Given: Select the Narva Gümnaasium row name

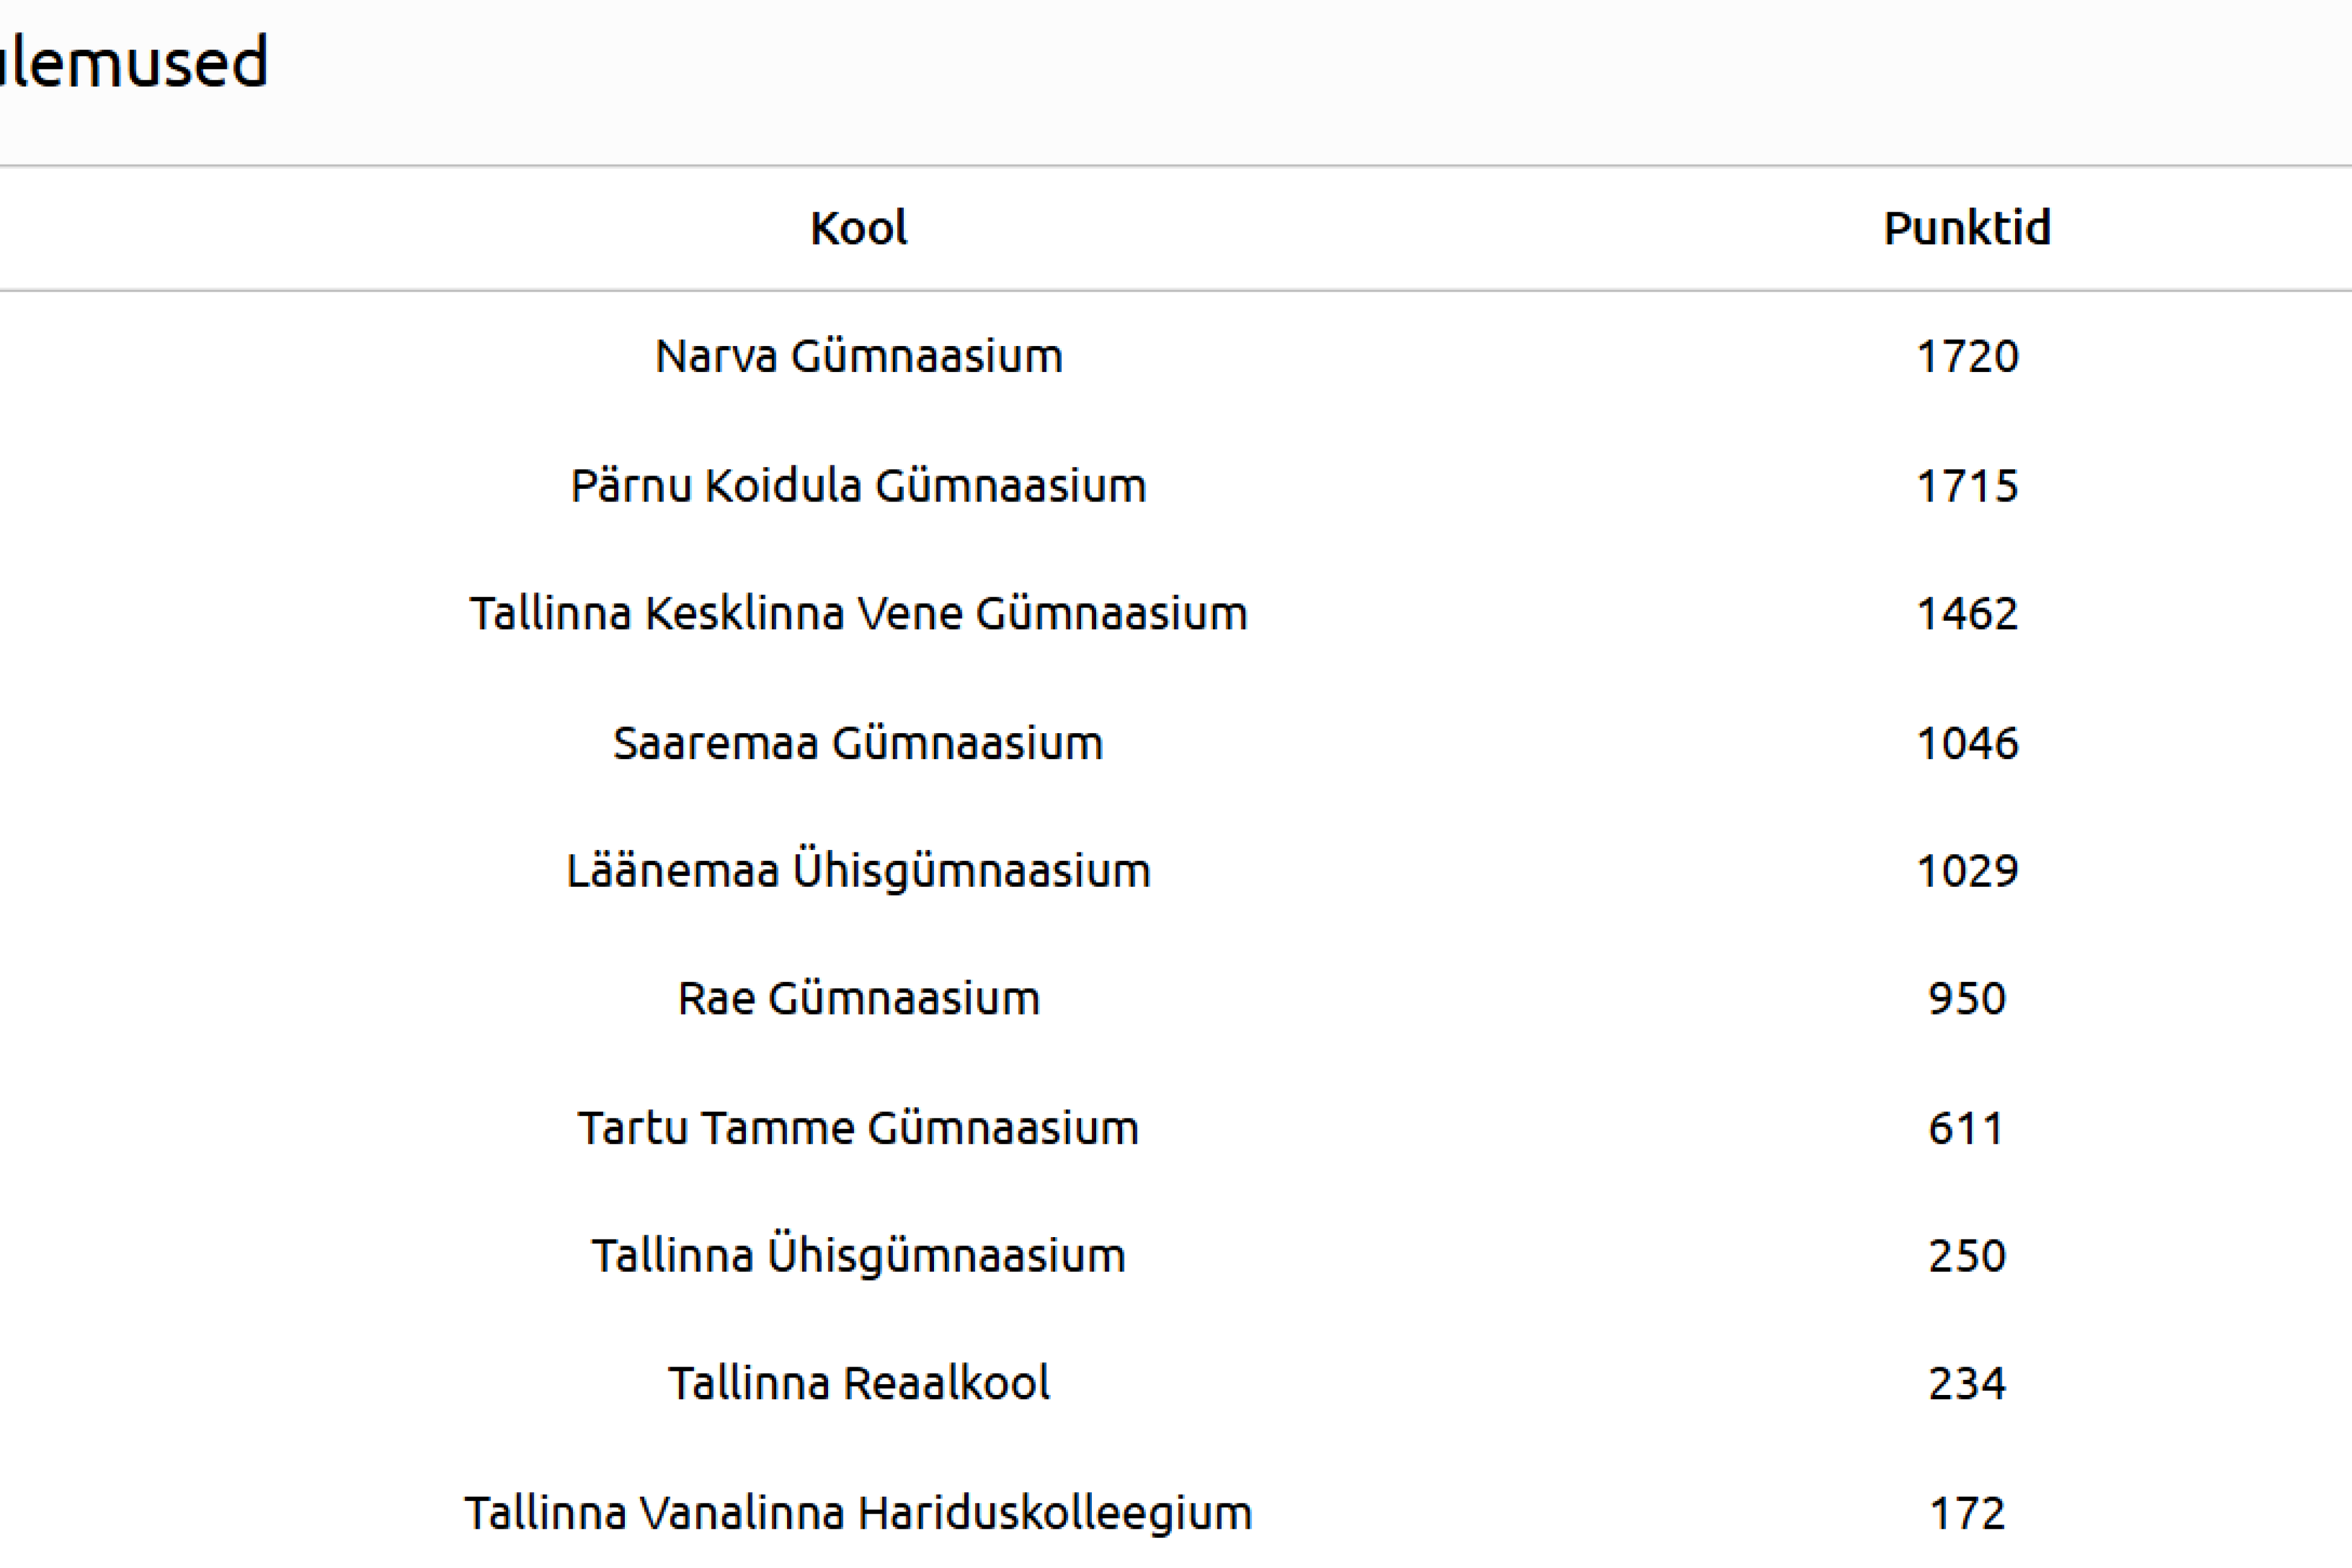Looking at the screenshot, I should [858, 357].
